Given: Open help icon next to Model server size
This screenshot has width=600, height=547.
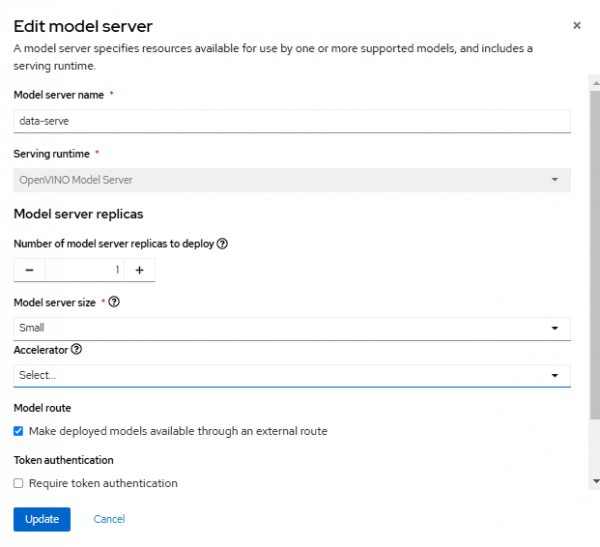Looking at the screenshot, I should 114,303.
